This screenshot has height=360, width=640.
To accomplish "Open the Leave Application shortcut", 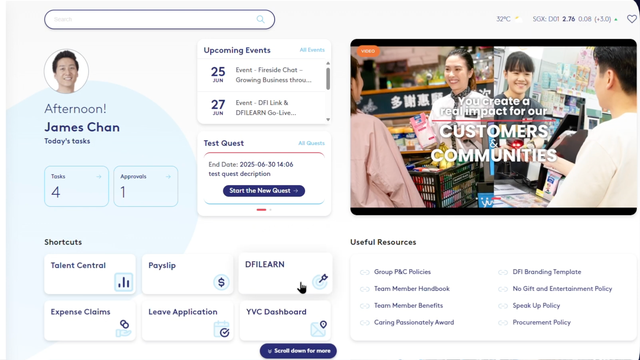I will 187,321.
